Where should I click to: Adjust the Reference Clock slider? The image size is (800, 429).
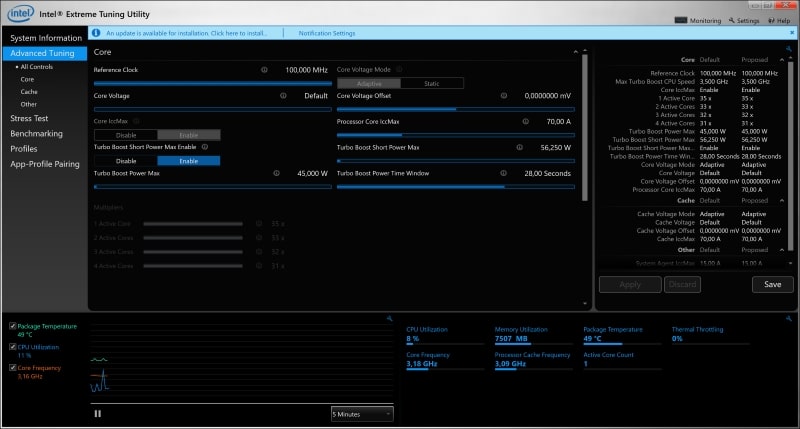(x=213, y=83)
